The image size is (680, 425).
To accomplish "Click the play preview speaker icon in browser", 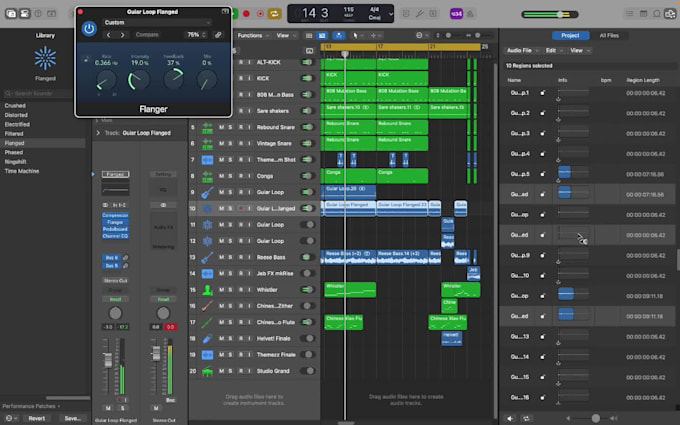I will click(510, 418).
